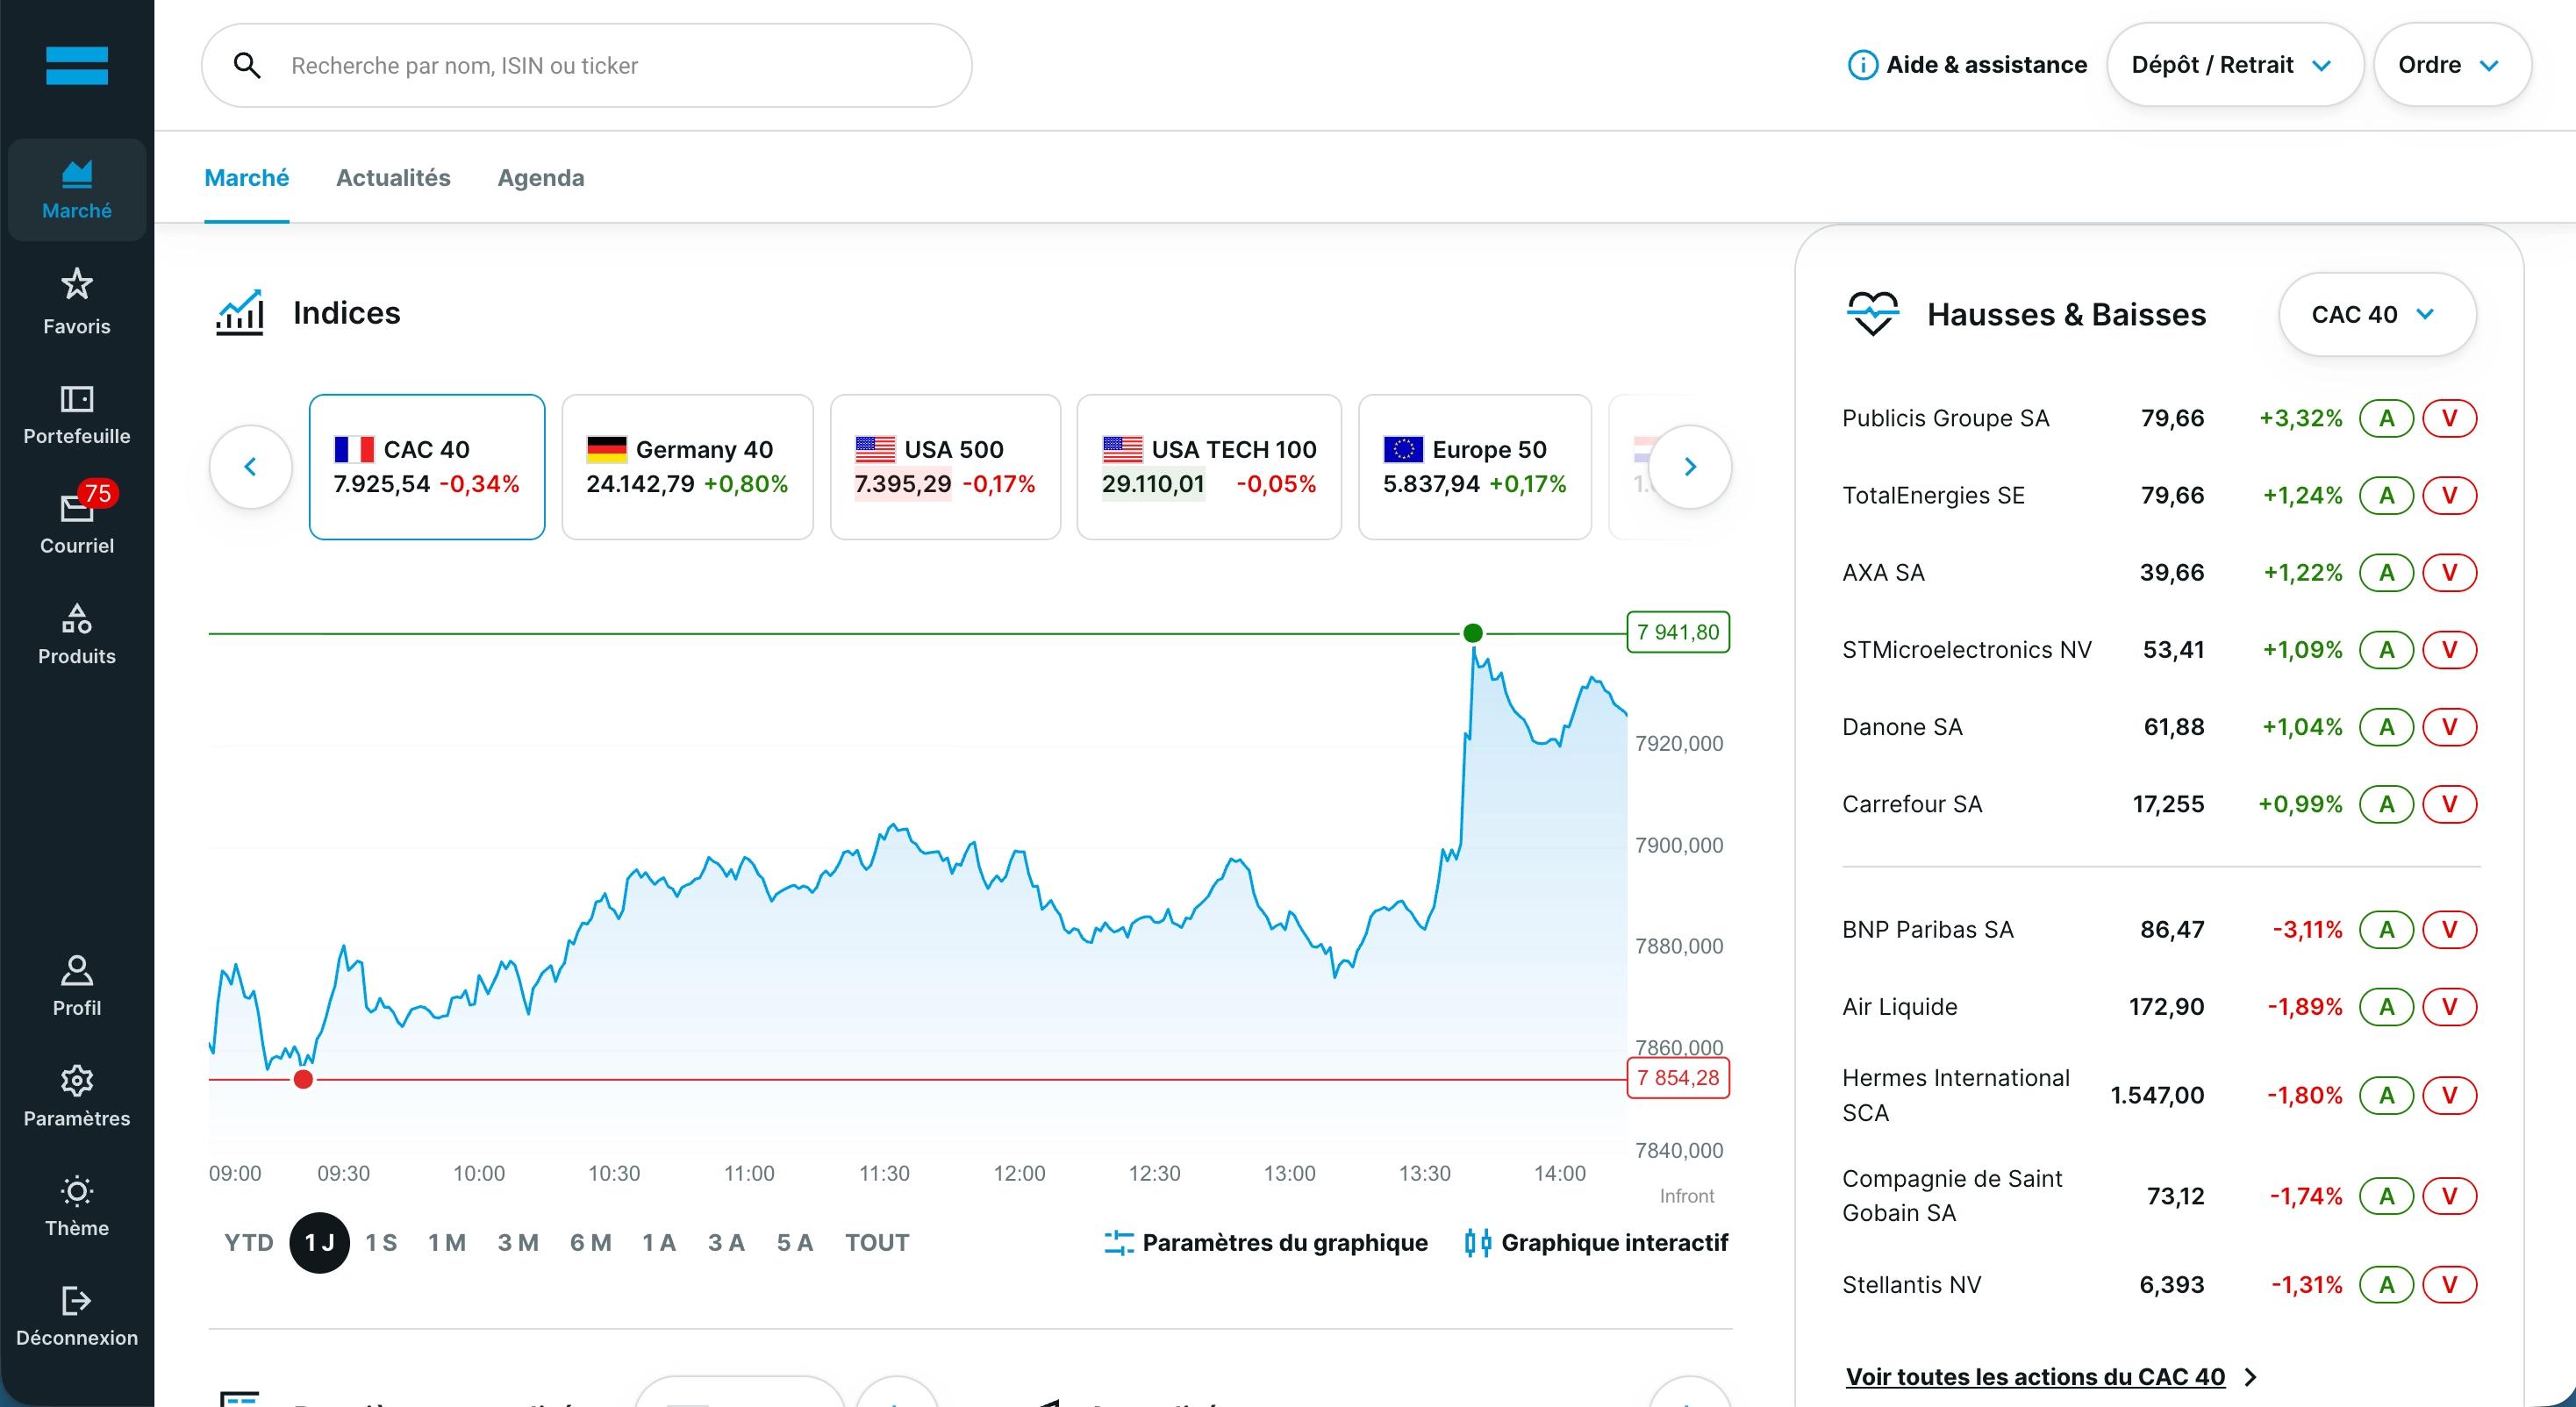Expand Ordre dropdown
The image size is (2576, 1407).
click(2453, 65)
